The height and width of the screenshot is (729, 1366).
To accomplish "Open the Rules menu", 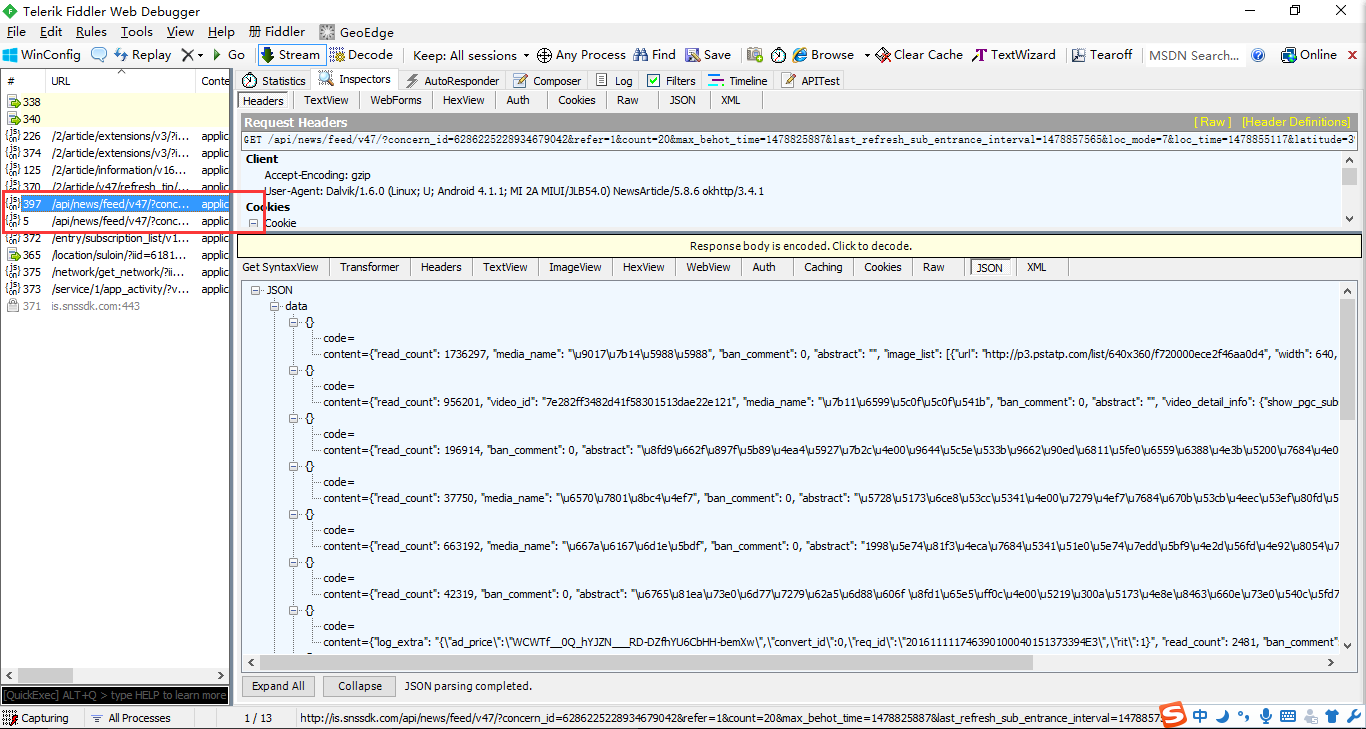I will pyautogui.click(x=91, y=31).
